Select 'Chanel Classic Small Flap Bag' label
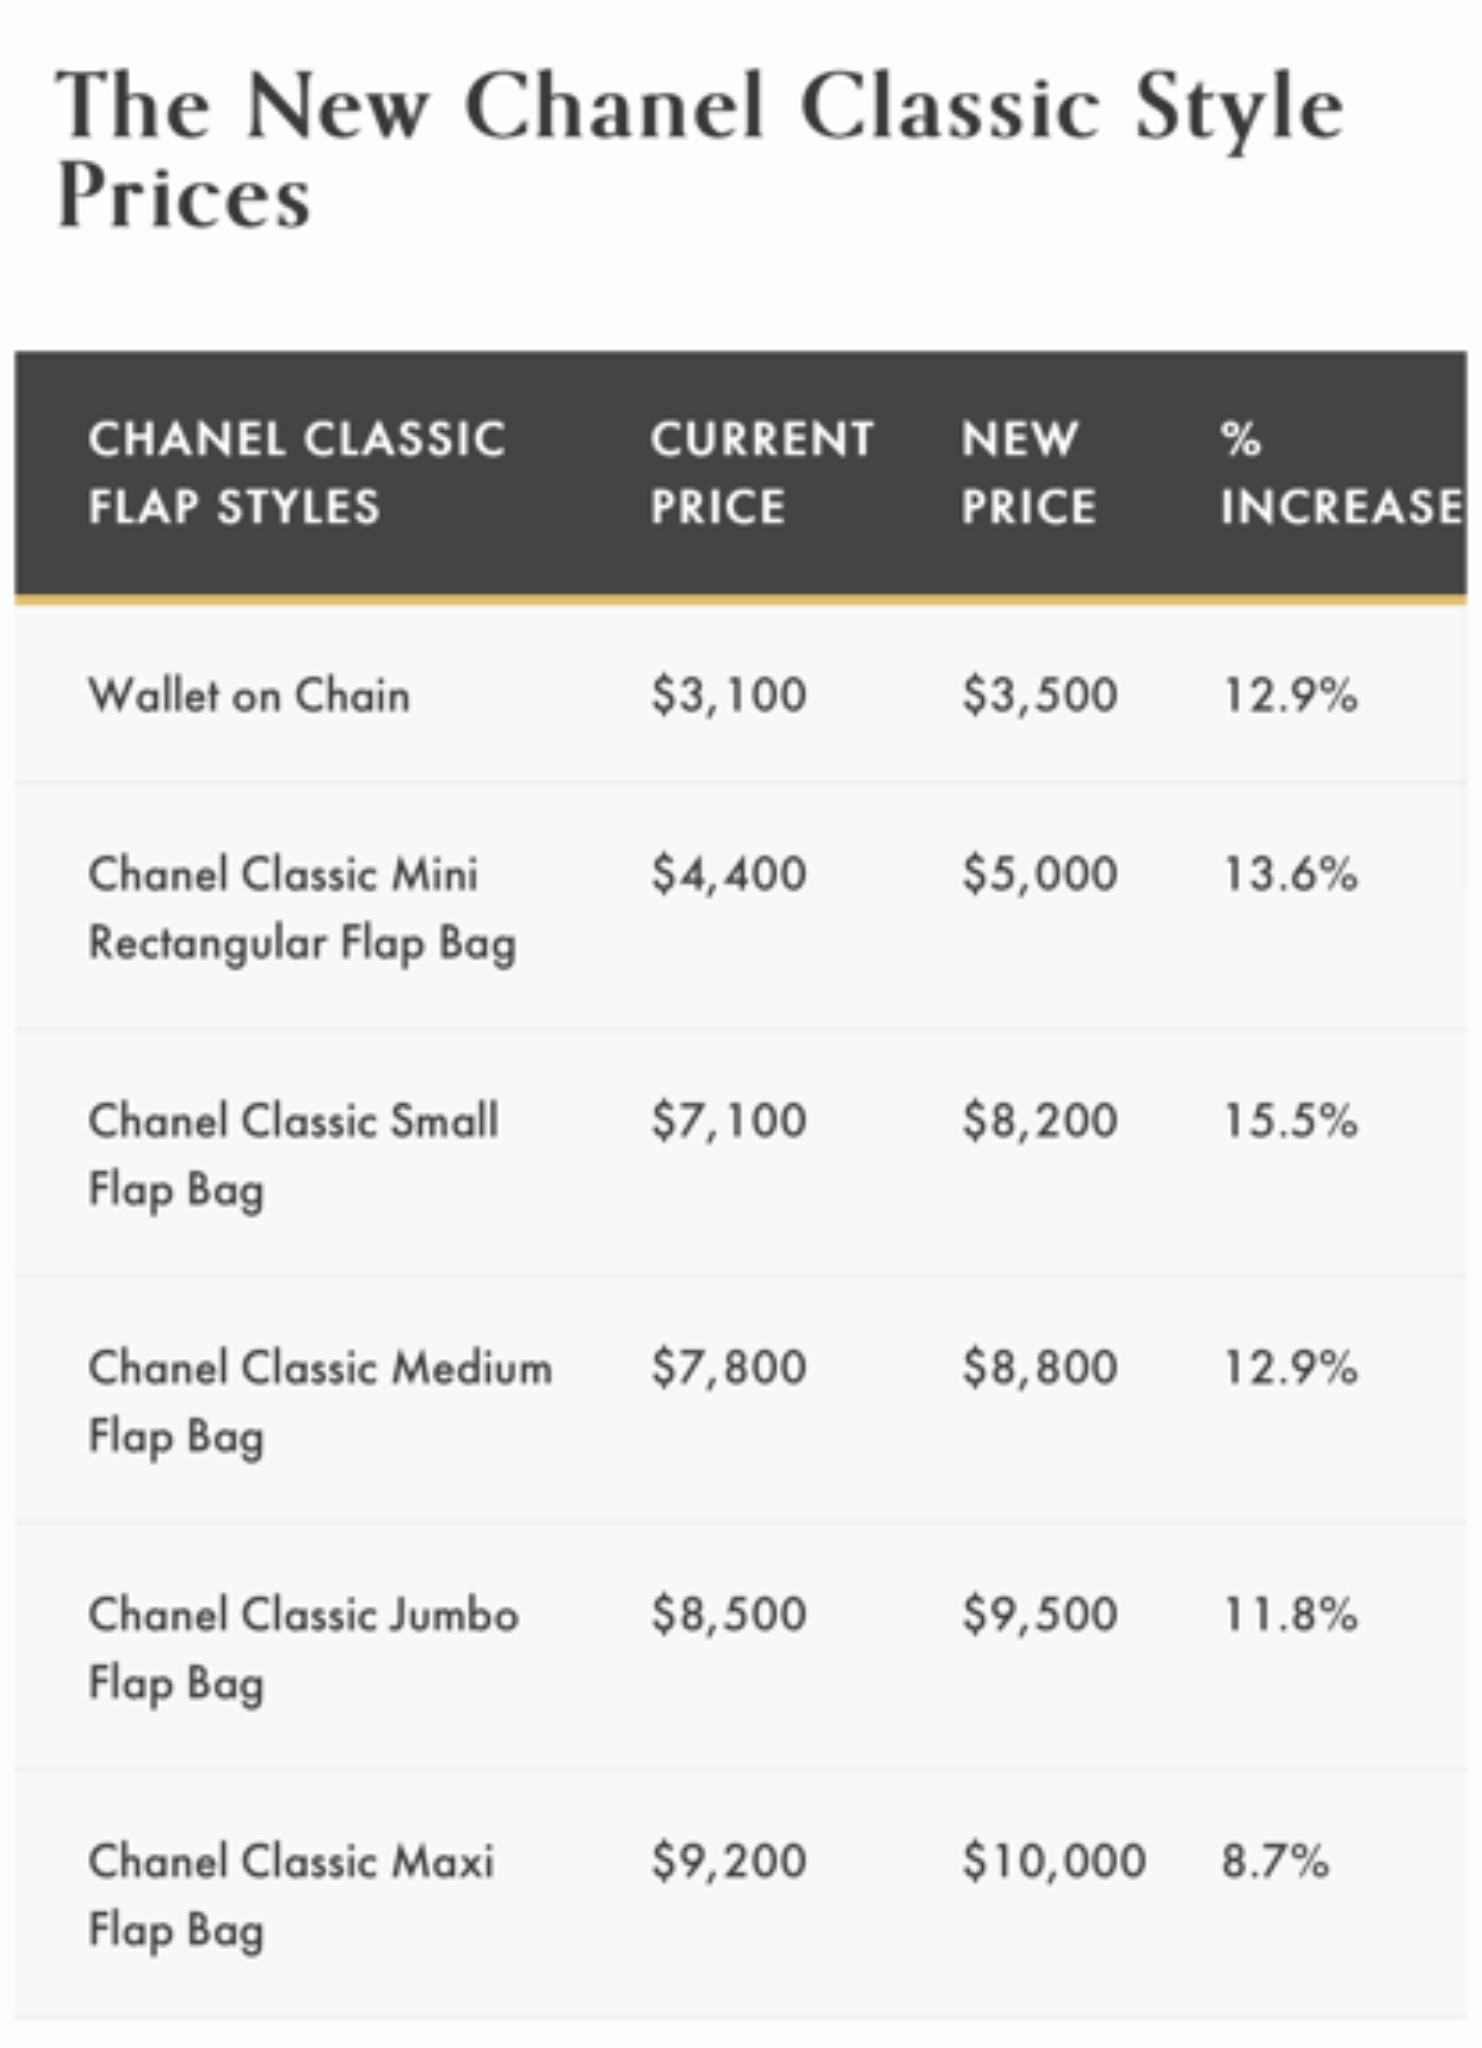 coord(293,1156)
